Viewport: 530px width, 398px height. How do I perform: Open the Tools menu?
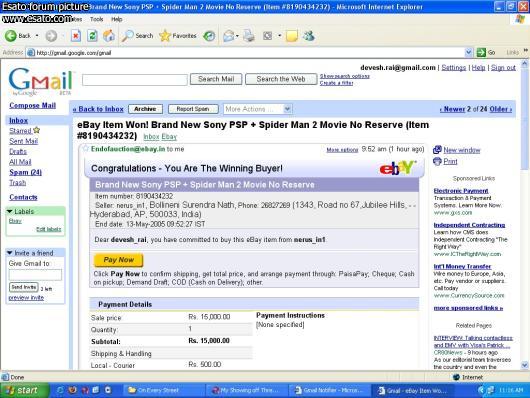tap(96, 19)
